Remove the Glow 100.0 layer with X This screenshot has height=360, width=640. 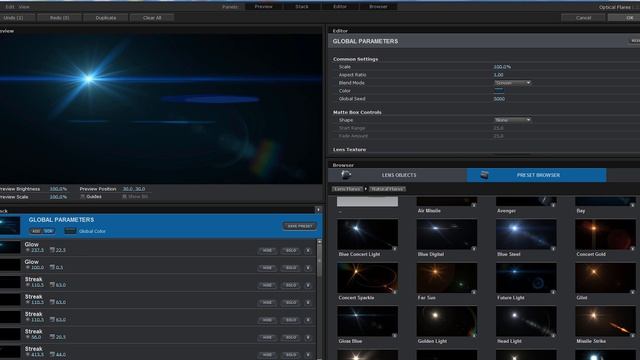(x=308, y=268)
